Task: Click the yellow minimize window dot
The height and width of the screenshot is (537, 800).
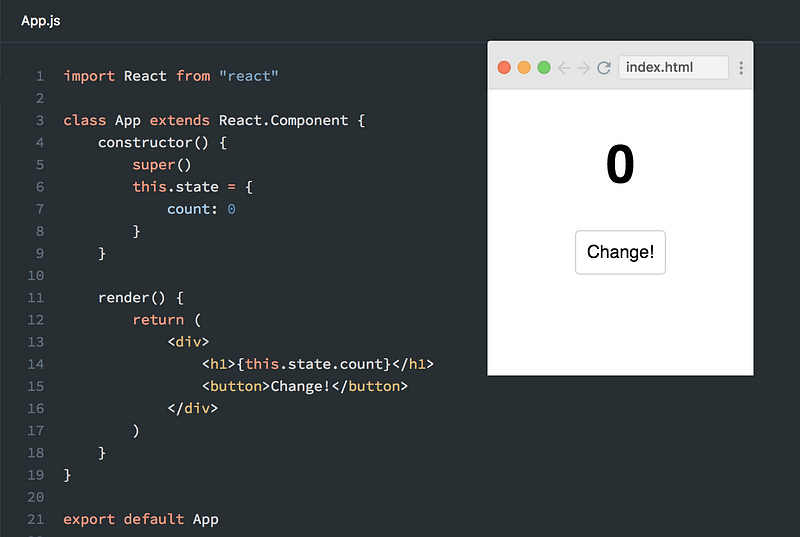Action: pyautogui.click(x=524, y=67)
